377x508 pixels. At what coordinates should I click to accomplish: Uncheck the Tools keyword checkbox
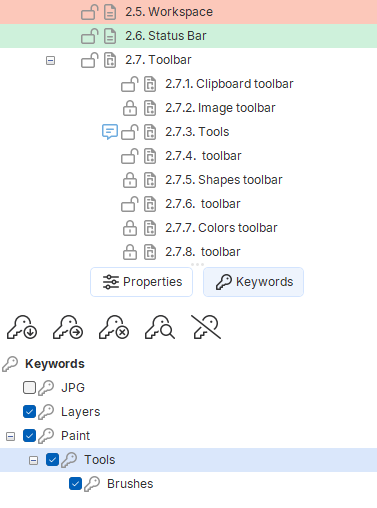pos(52,460)
